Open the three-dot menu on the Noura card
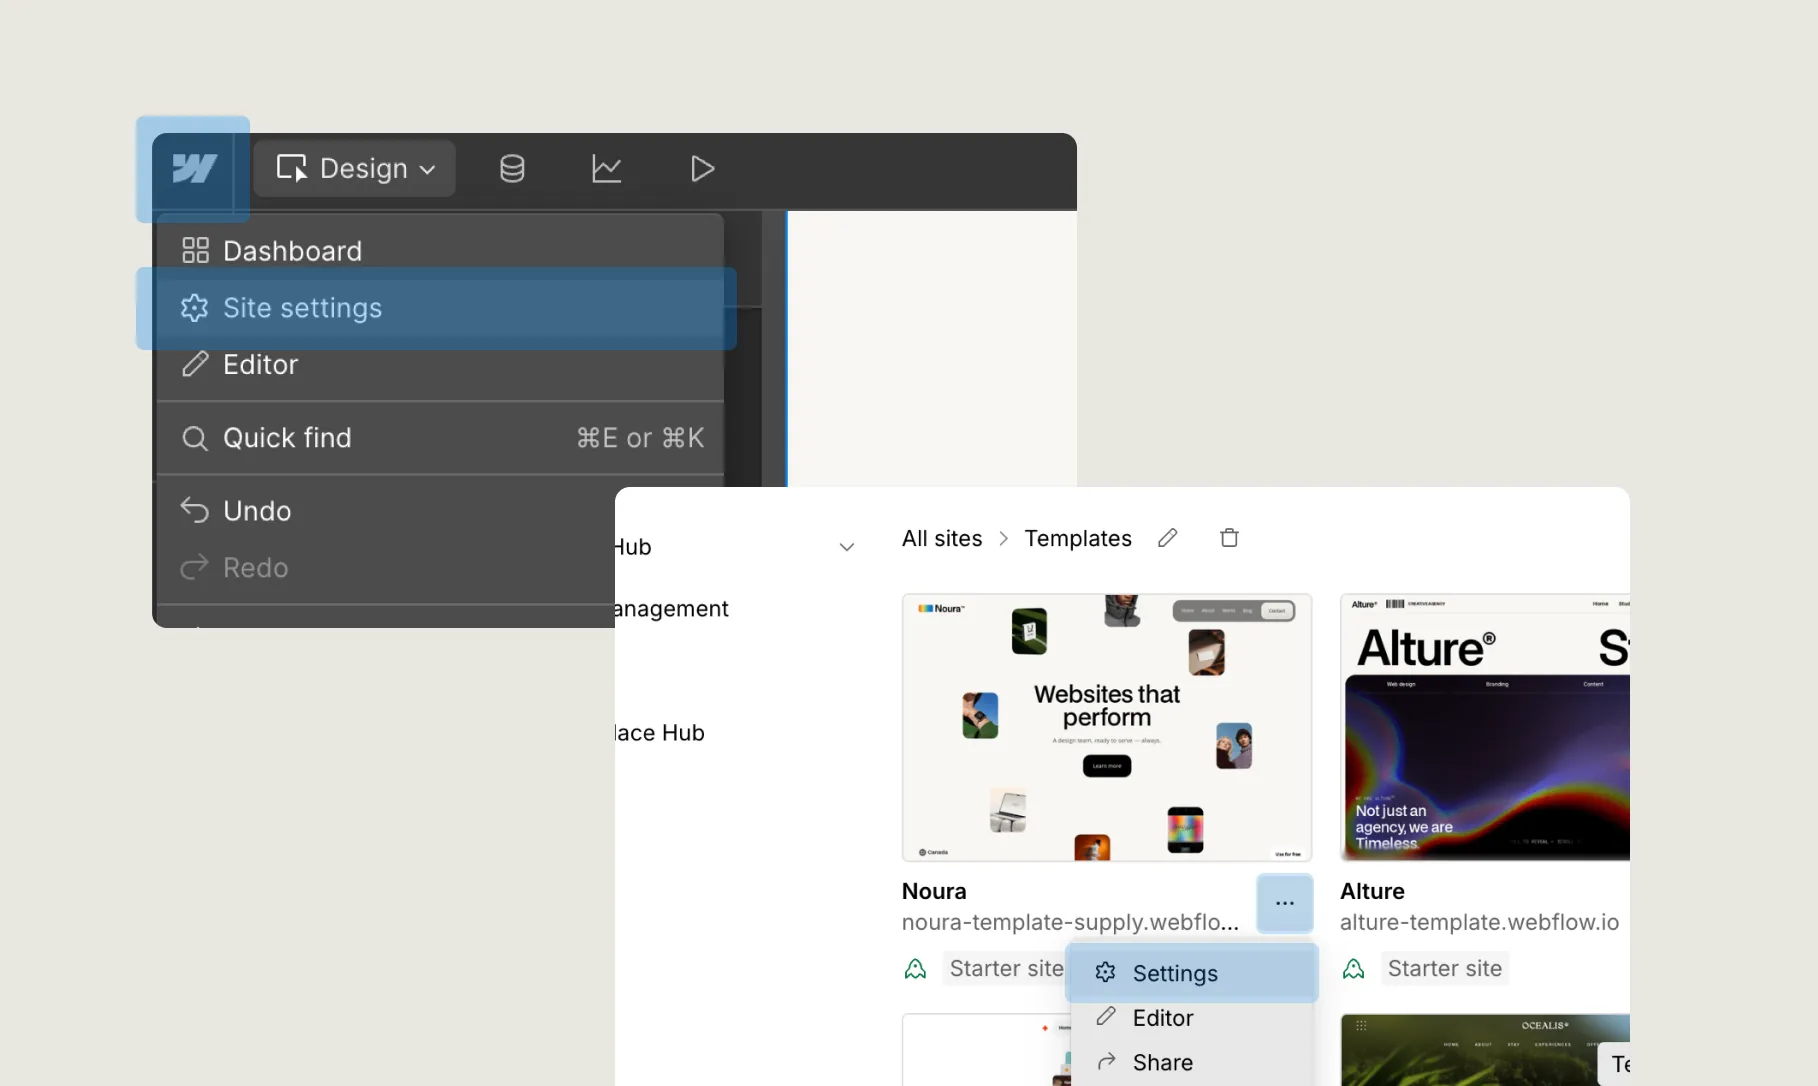The image size is (1818, 1086). pyautogui.click(x=1284, y=903)
